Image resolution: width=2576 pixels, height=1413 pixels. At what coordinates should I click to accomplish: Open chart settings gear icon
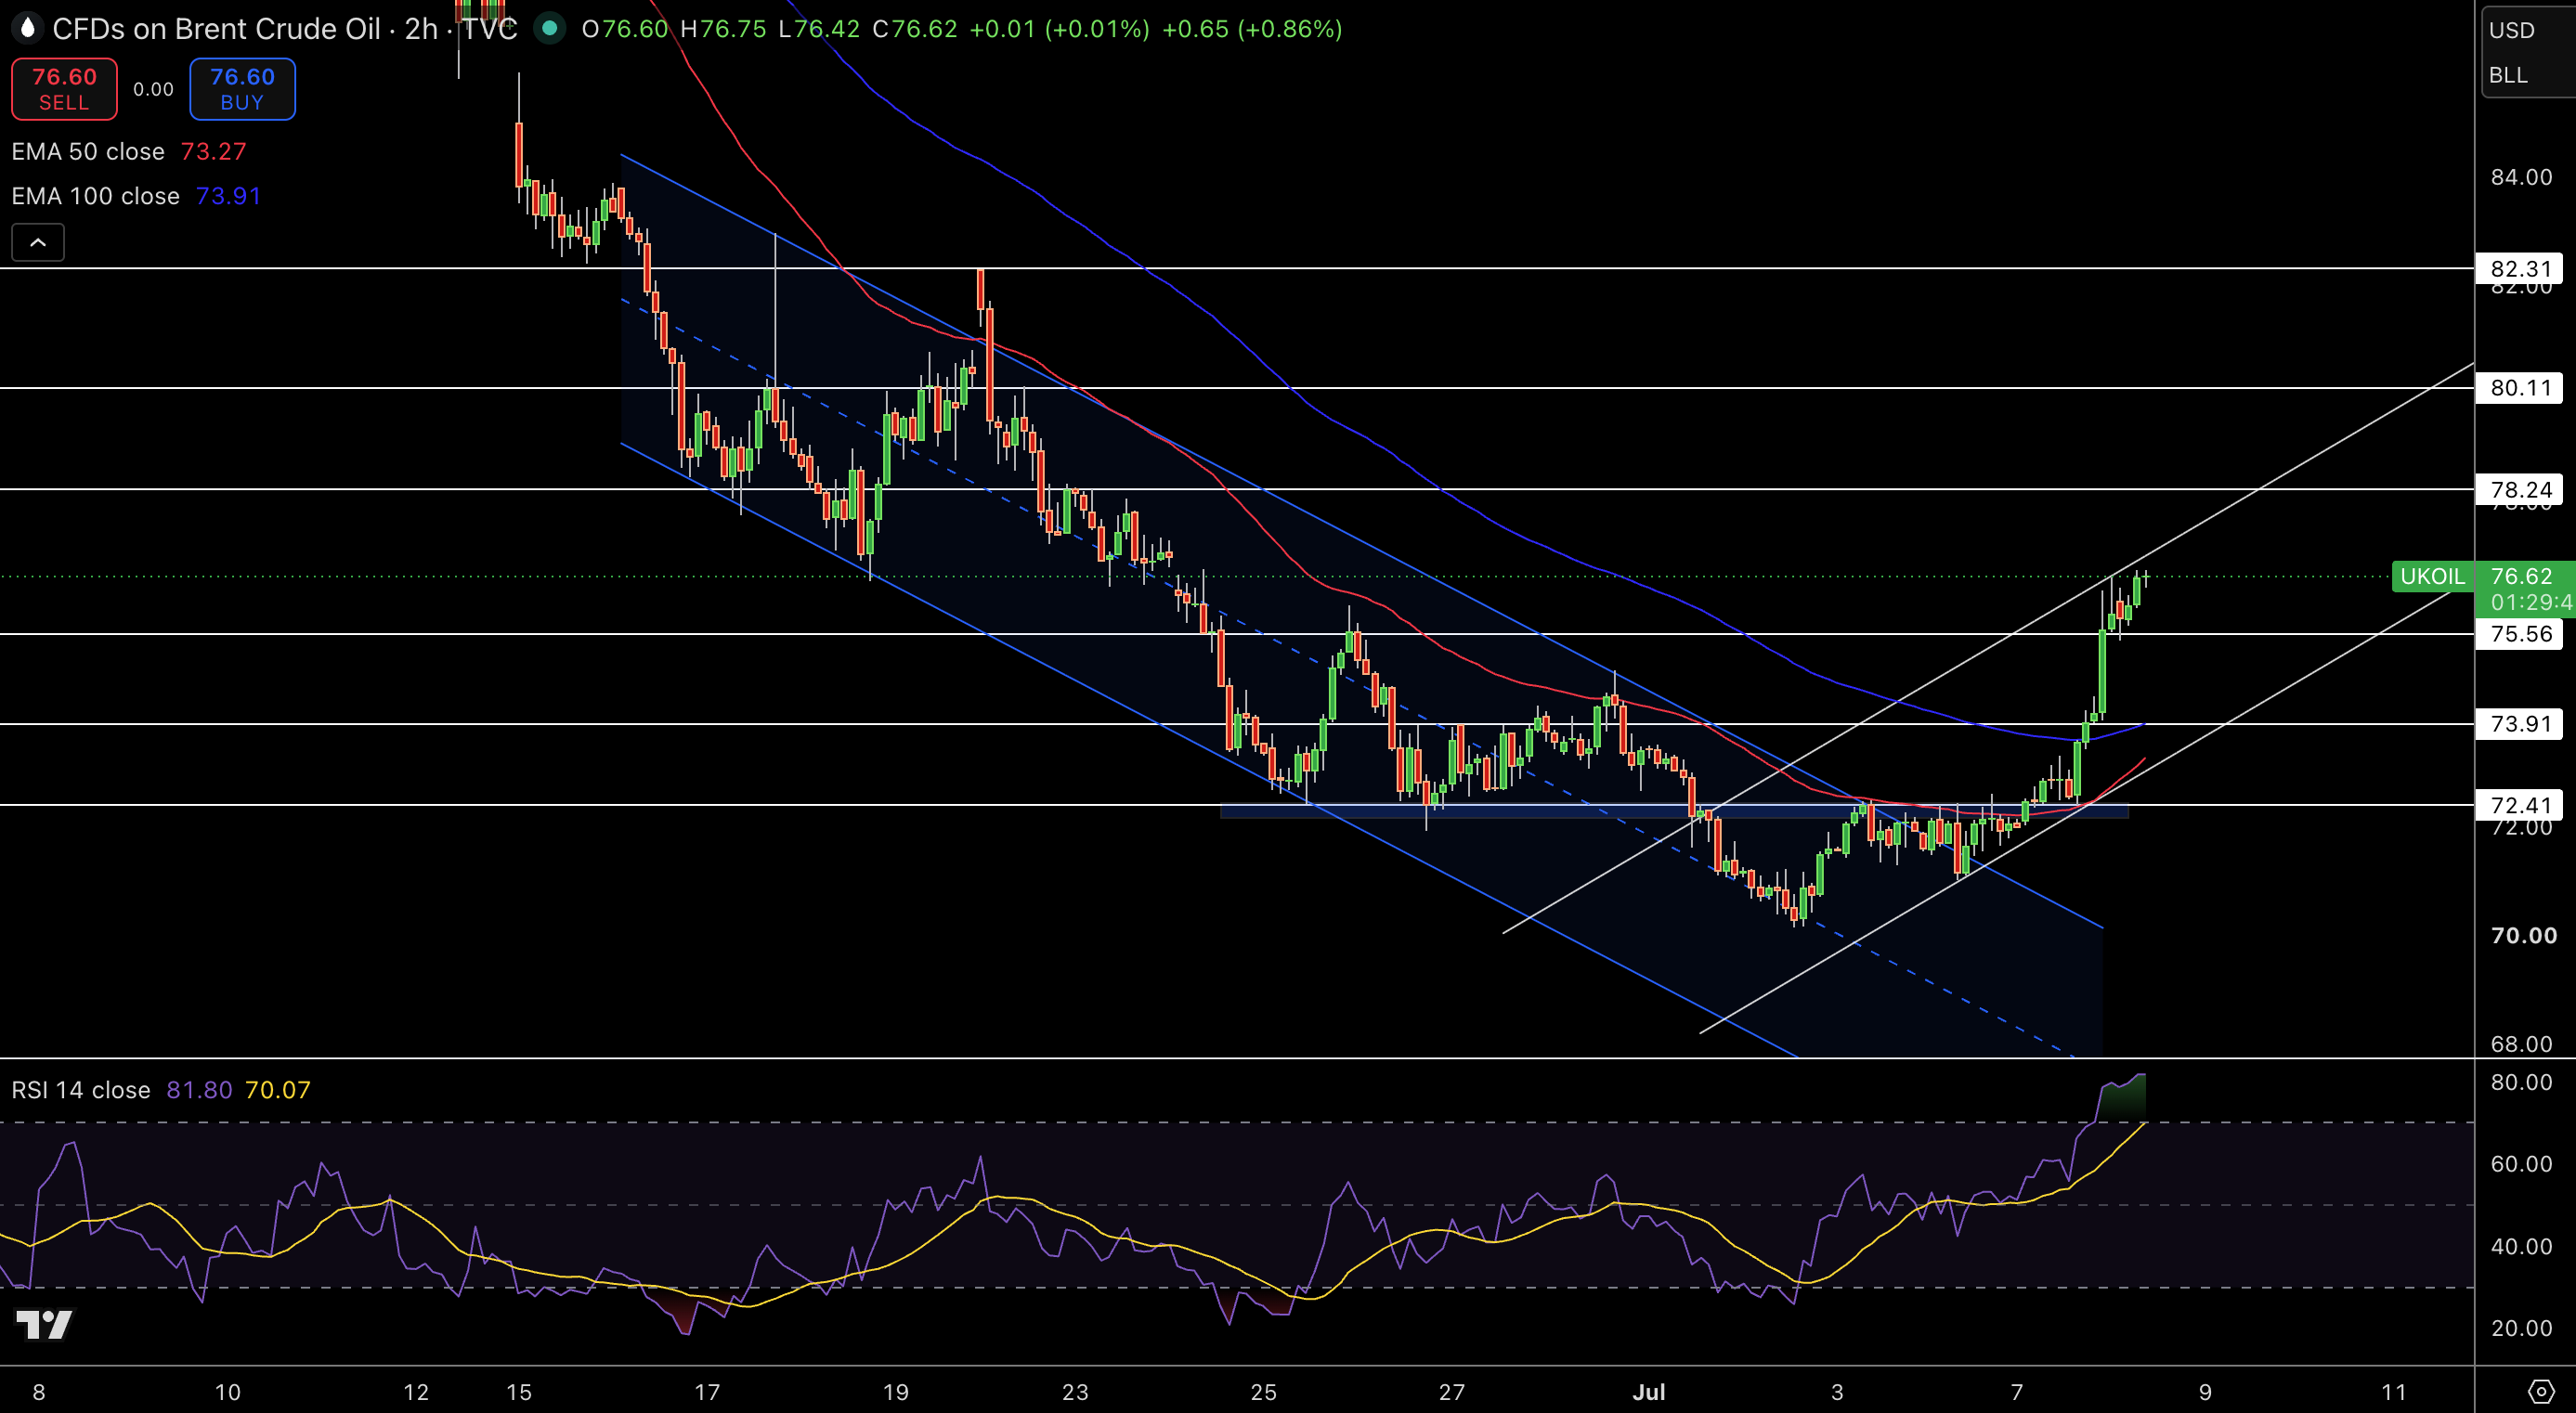point(2540,1391)
